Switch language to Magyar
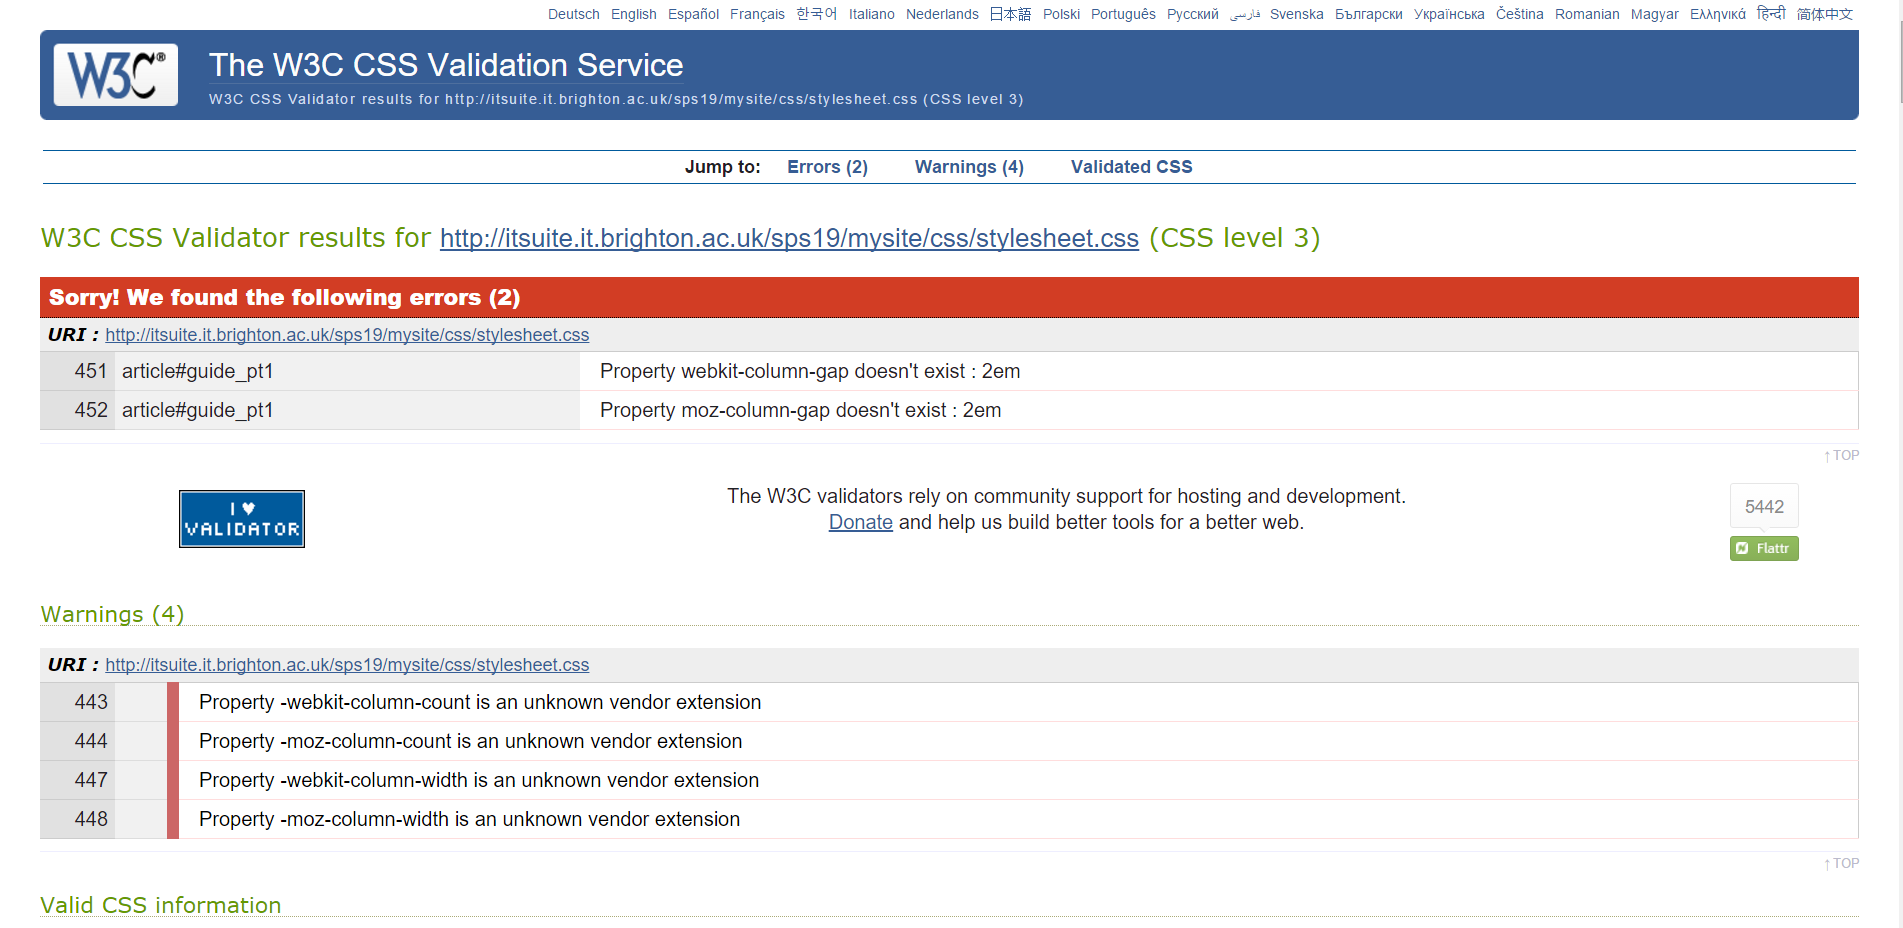This screenshot has width=1903, height=928. coord(1655,14)
